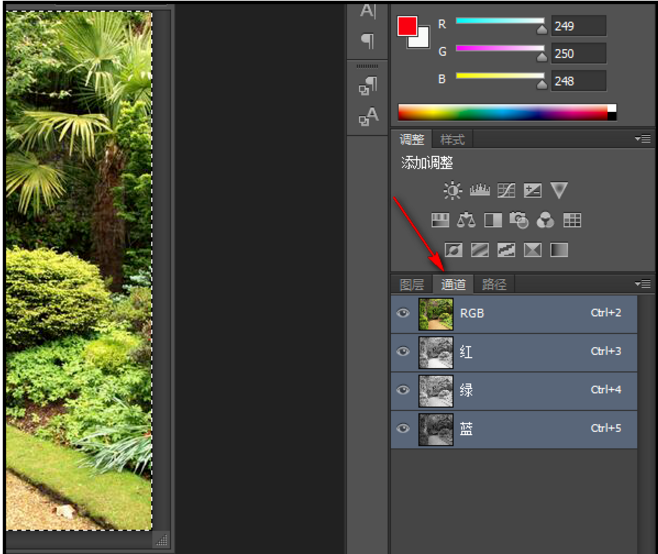The image size is (658, 554).
Task: Select the 样式 tab
Action: (x=452, y=139)
